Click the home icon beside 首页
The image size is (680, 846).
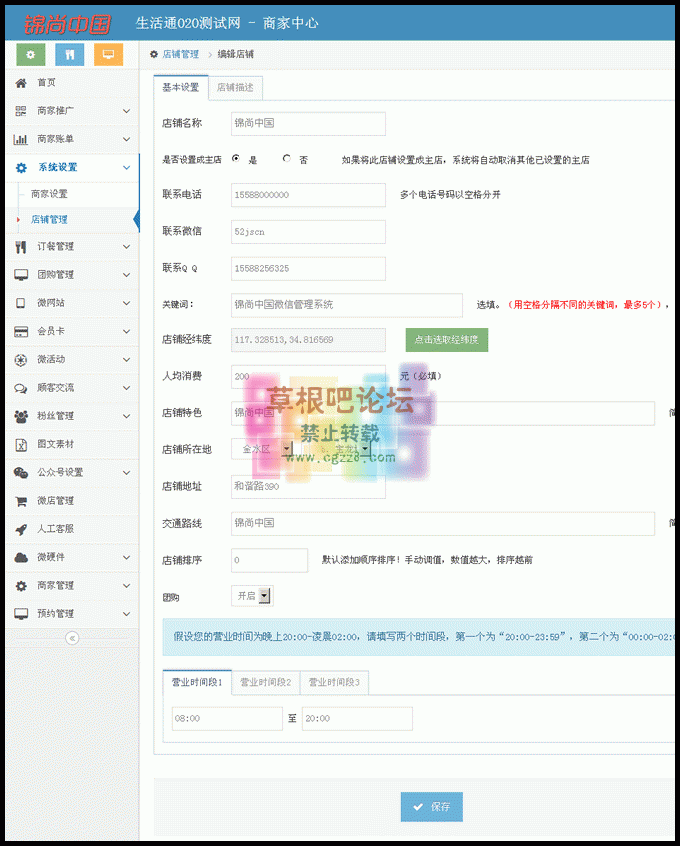[x=21, y=83]
